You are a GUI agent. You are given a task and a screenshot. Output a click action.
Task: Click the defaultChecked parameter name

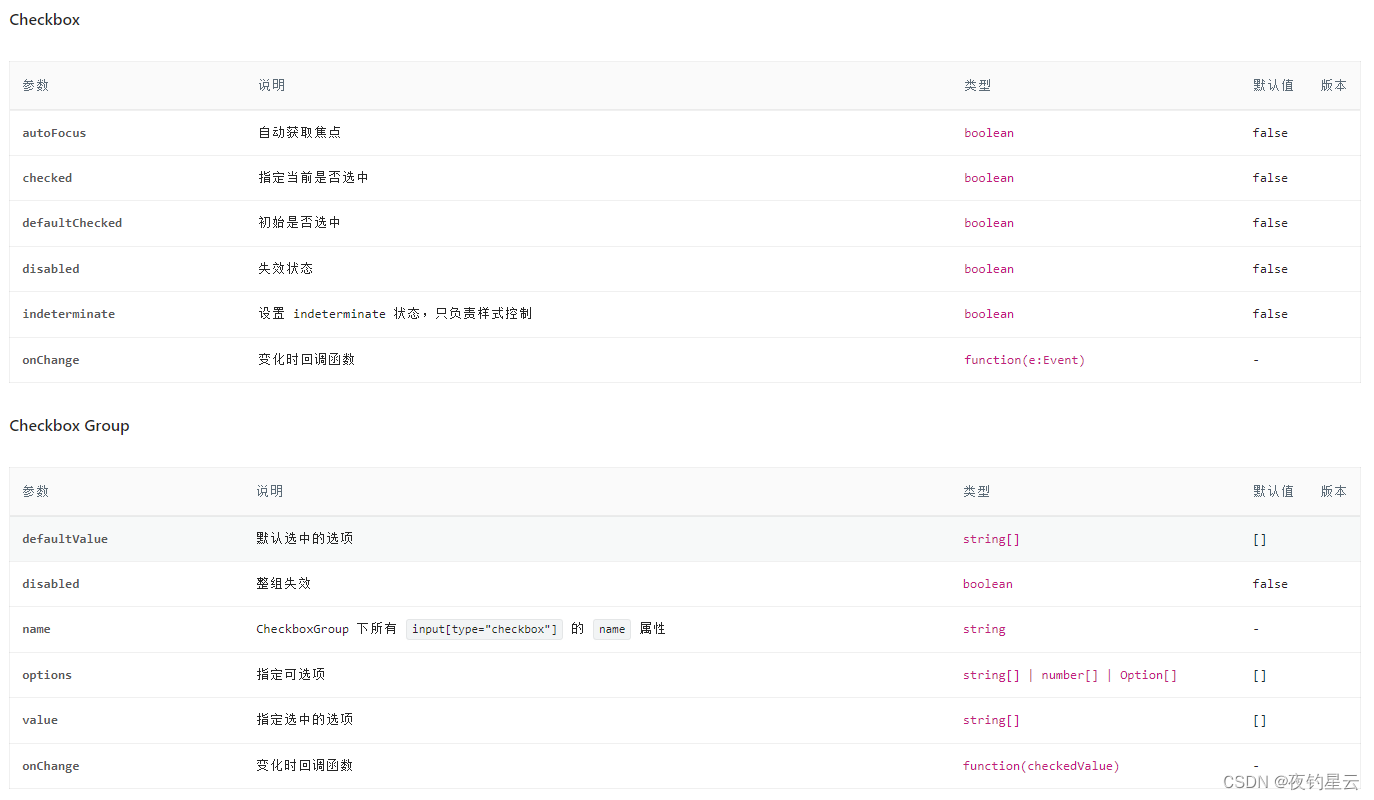coord(72,222)
